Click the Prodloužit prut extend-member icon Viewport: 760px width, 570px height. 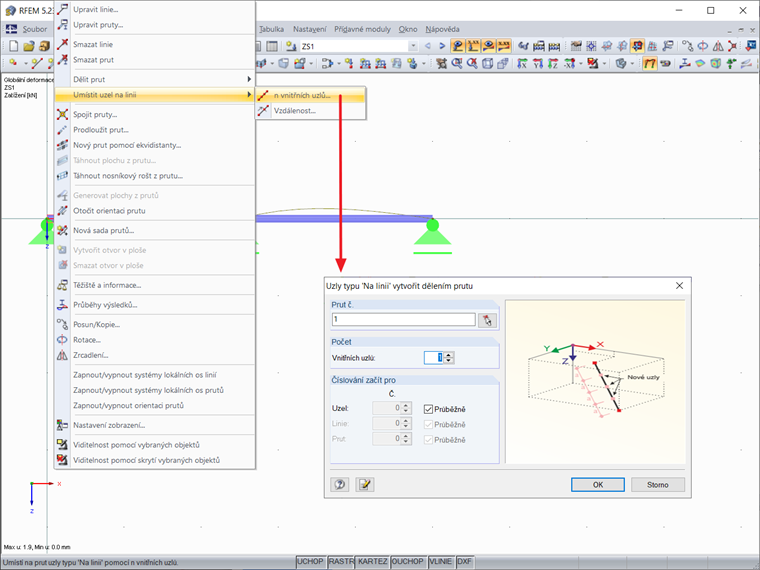(x=63, y=130)
